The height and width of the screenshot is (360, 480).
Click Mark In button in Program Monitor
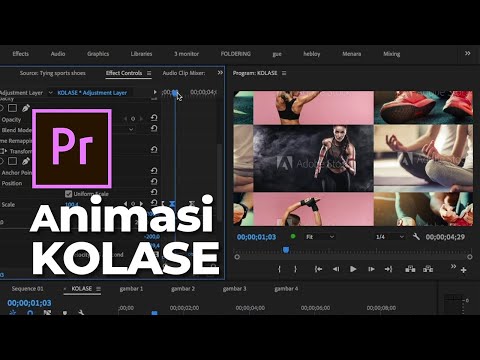click(x=279, y=269)
